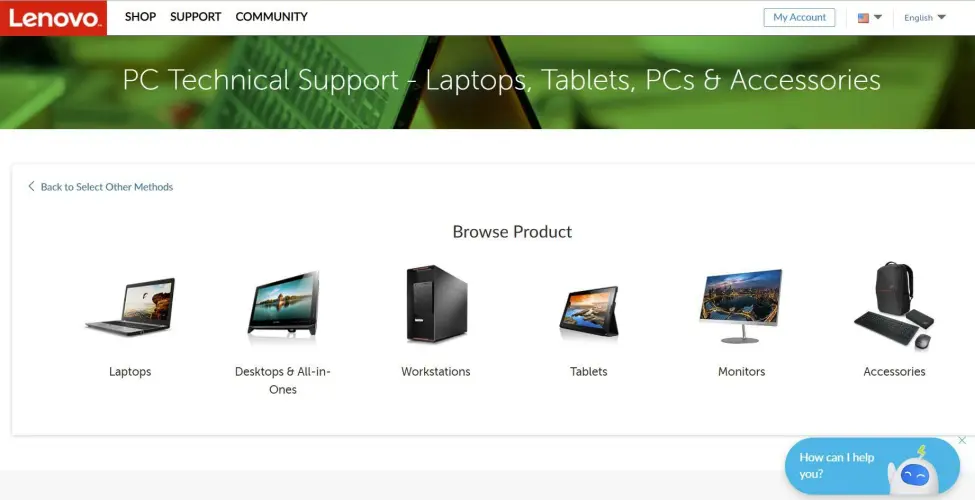The image size is (975, 500).
Task: Choose the Desktops & All-in-Ones image
Action: [283, 307]
